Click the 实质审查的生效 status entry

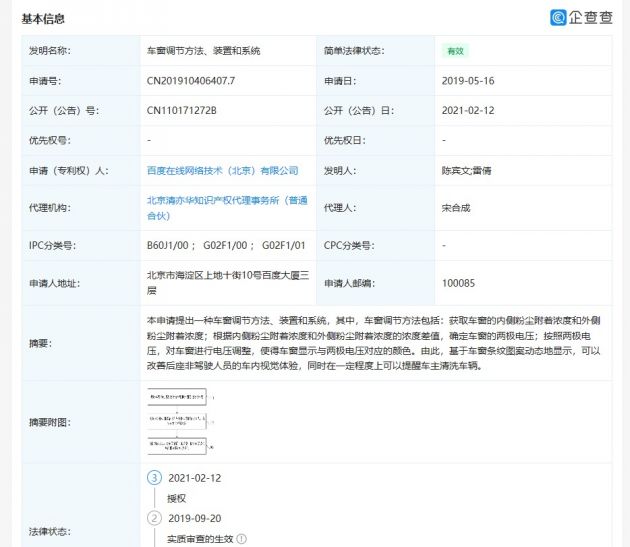pos(200,539)
